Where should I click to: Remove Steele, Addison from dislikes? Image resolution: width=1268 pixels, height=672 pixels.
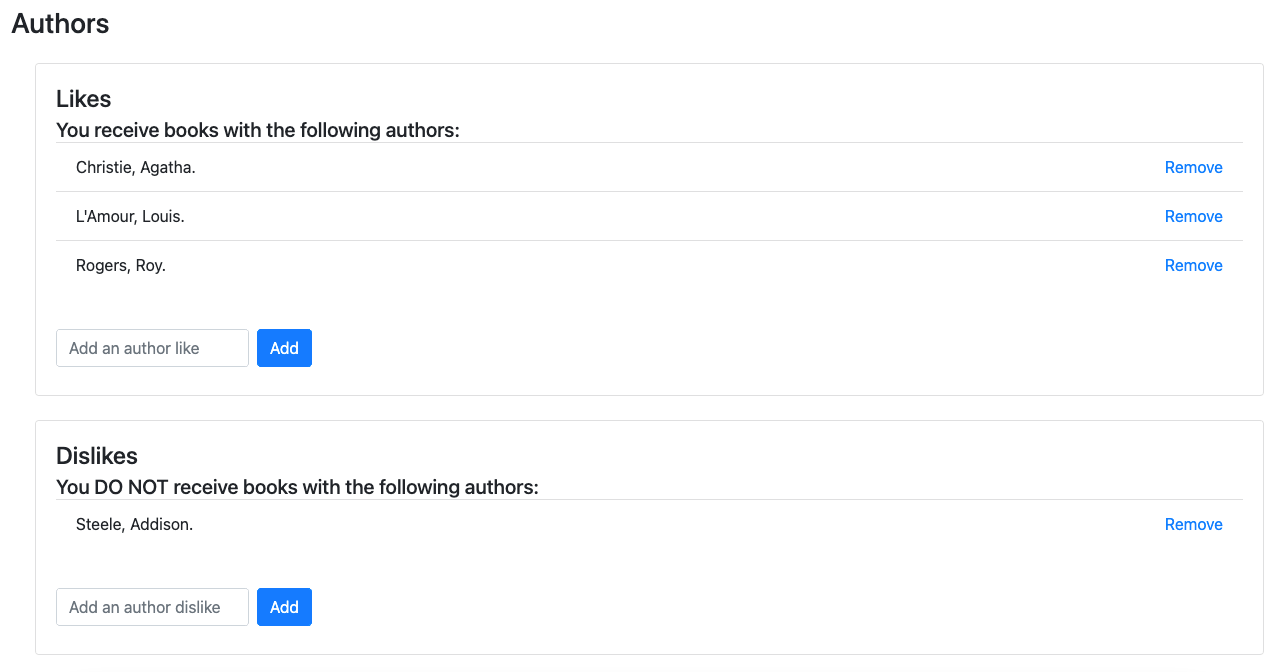tap(1193, 525)
